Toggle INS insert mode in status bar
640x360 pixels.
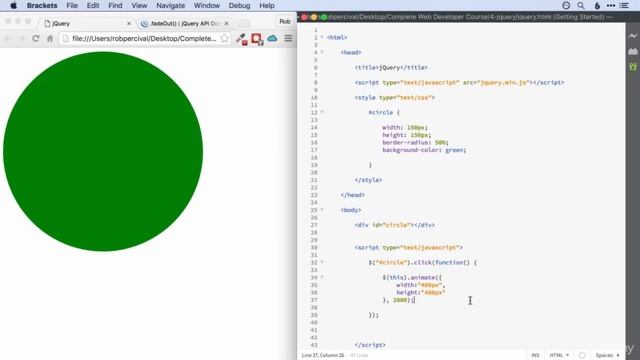pyautogui.click(x=535, y=355)
